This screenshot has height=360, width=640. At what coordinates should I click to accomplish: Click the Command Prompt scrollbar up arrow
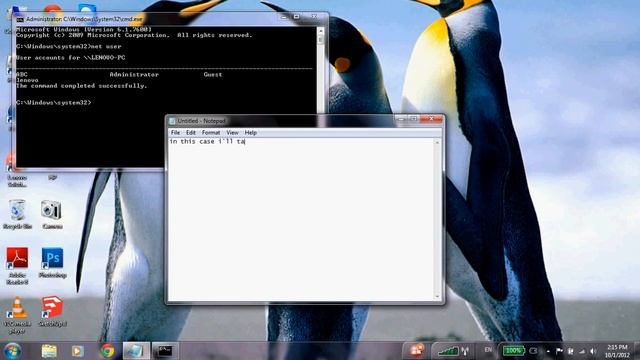[321, 31]
